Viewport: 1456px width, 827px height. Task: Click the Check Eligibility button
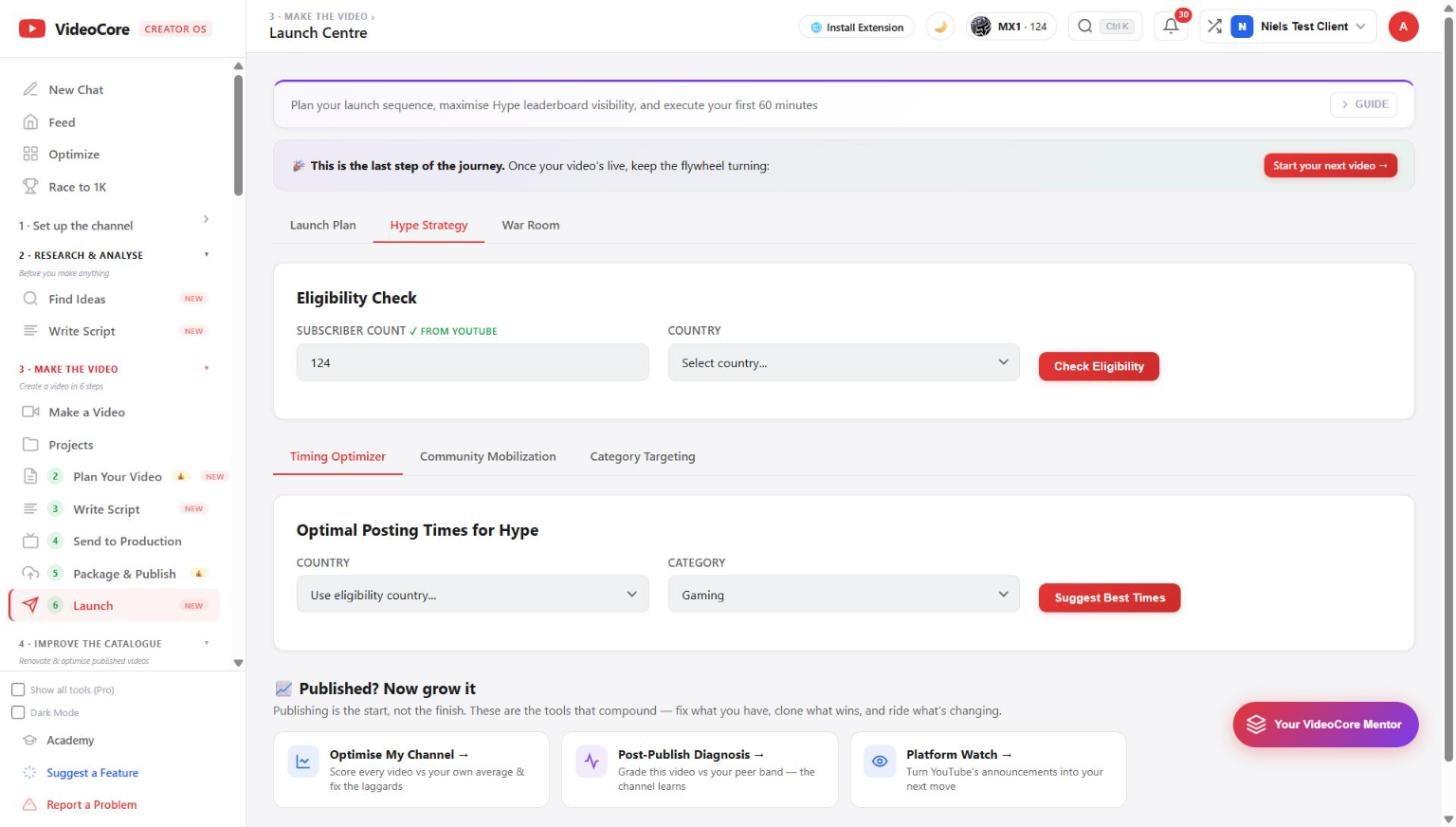tap(1098, 366)
